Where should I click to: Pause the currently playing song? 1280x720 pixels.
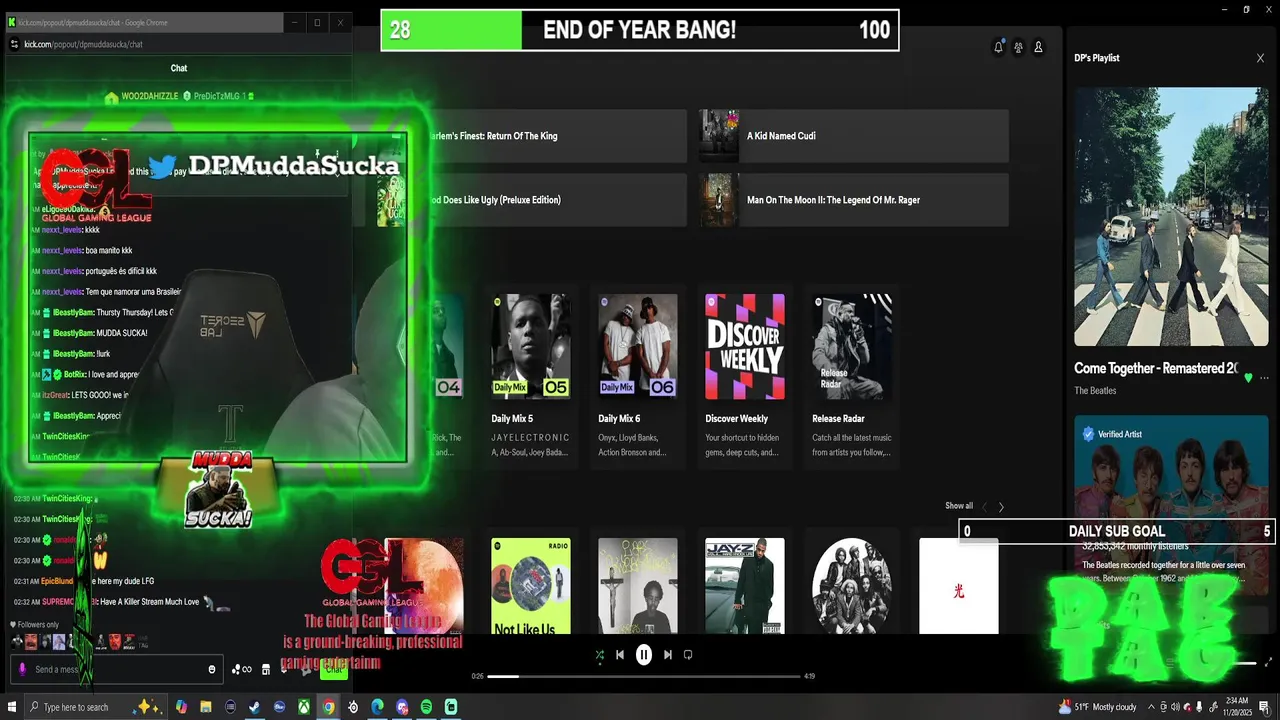tap(644, 655)
